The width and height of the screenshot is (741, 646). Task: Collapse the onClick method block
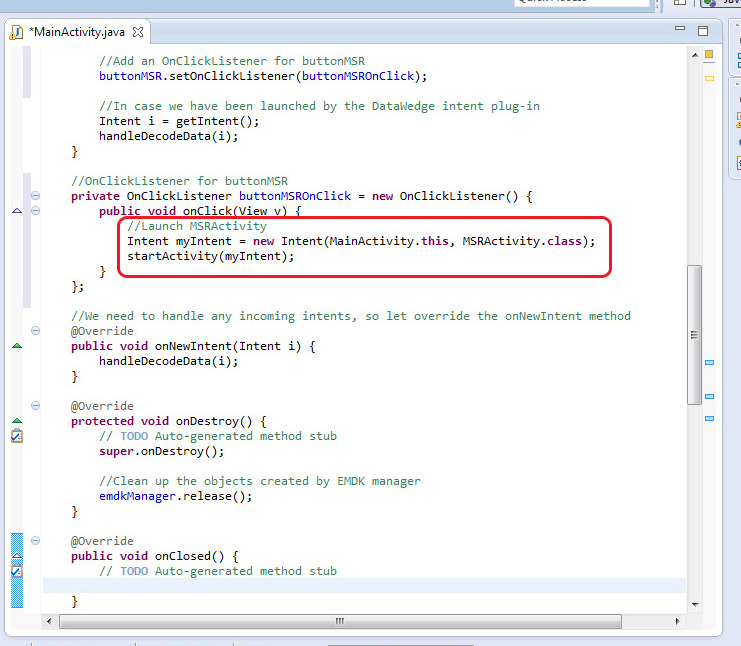click(36, 211)
